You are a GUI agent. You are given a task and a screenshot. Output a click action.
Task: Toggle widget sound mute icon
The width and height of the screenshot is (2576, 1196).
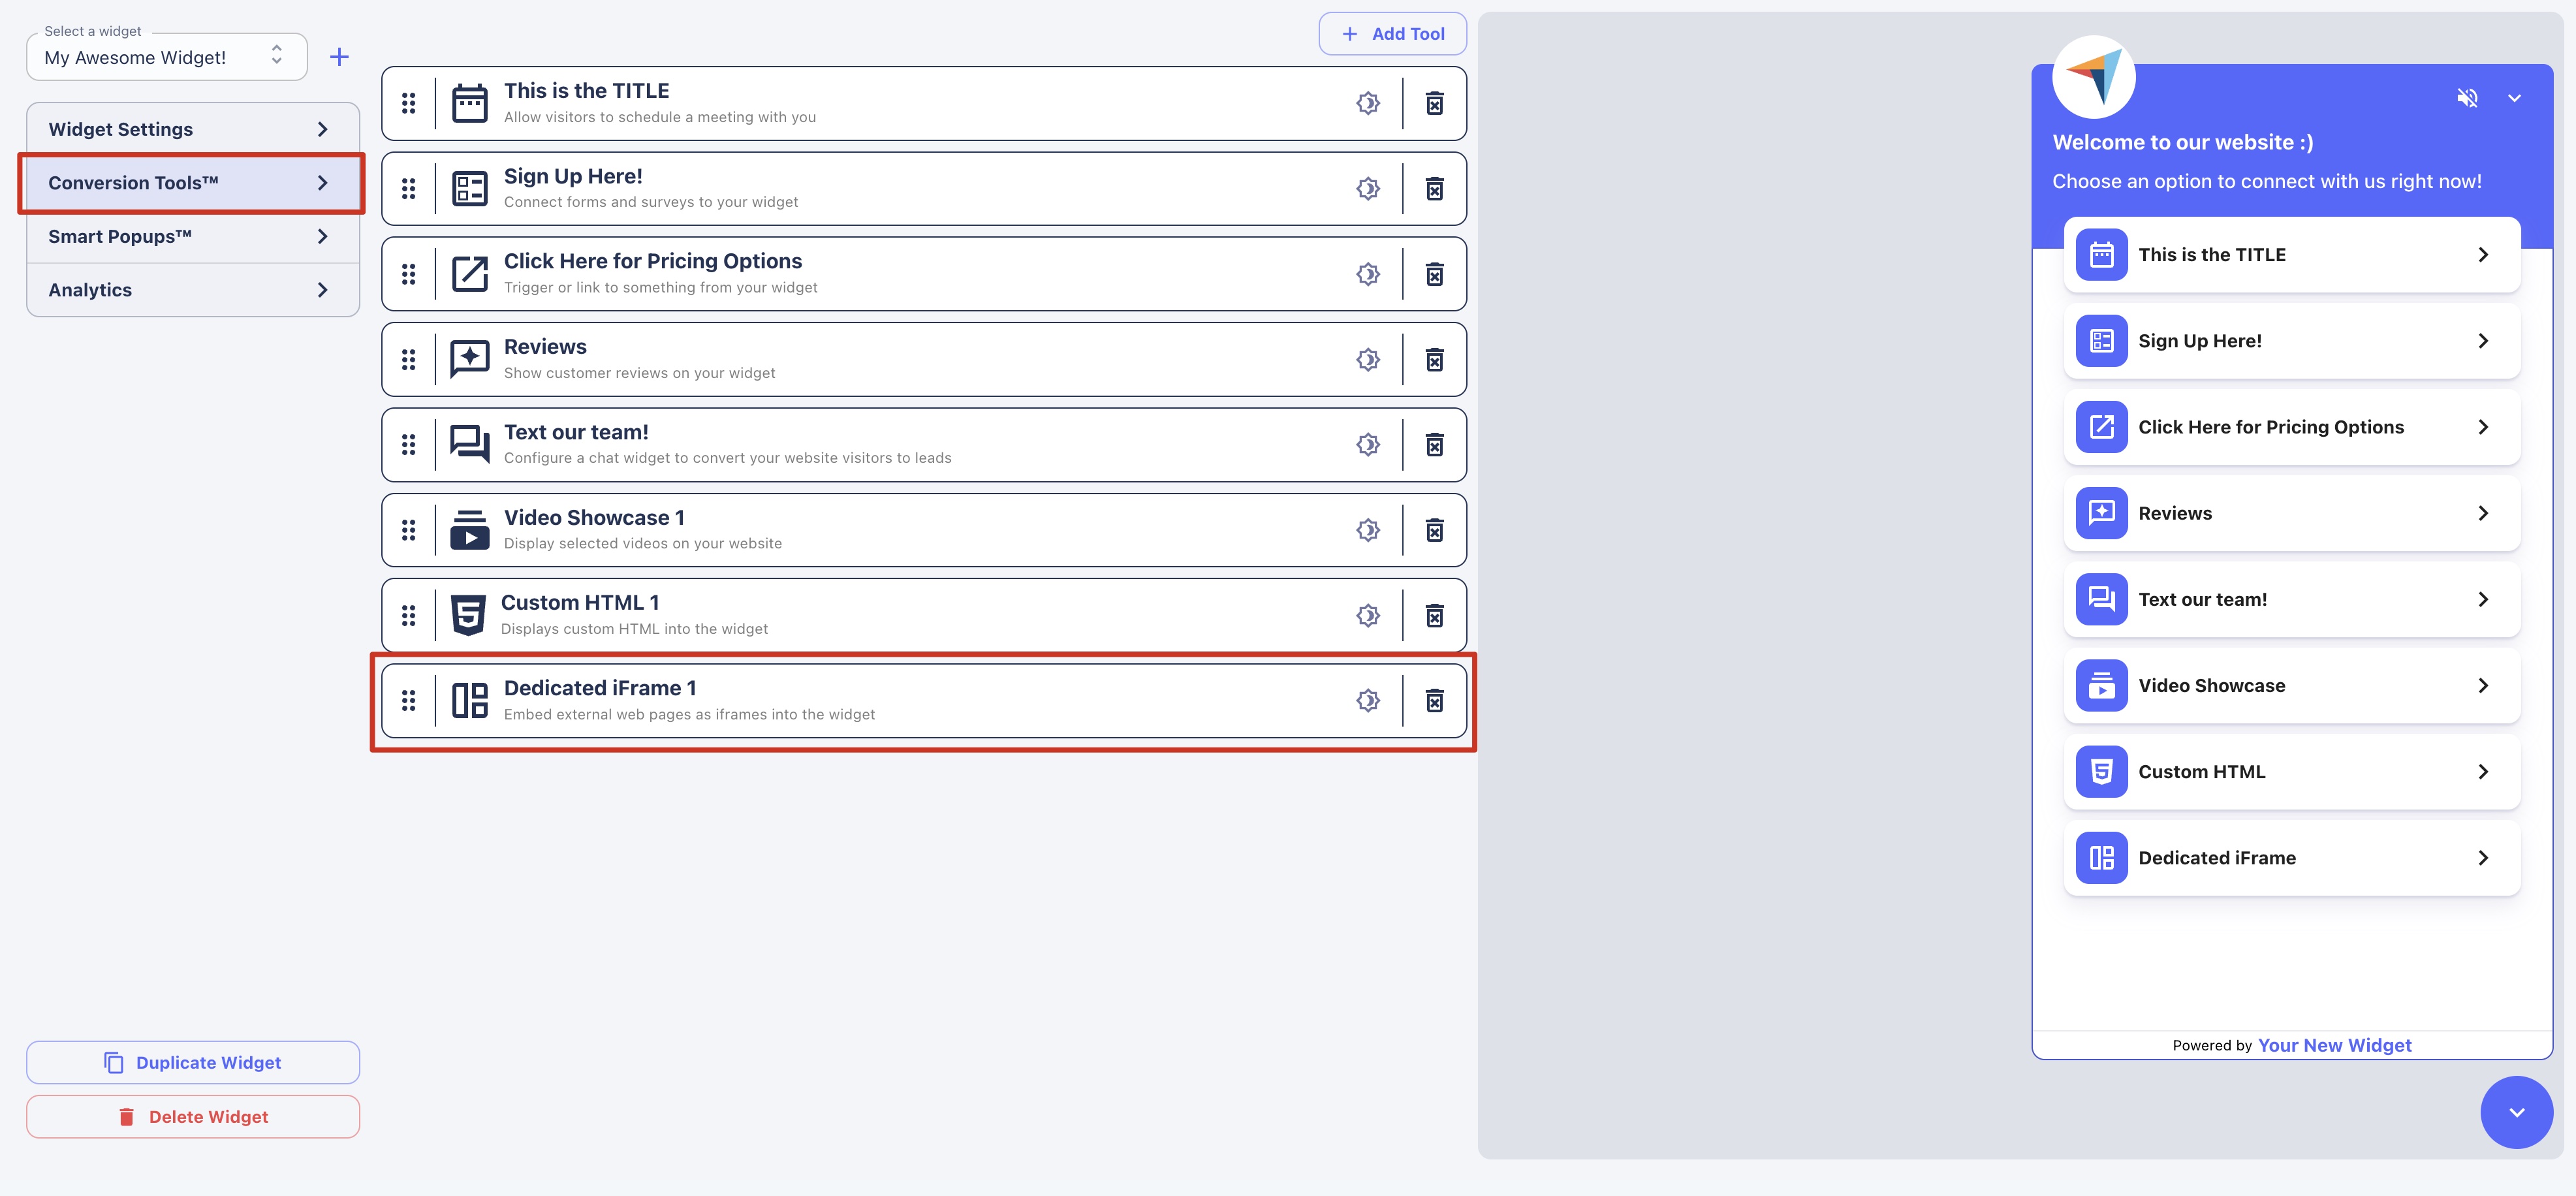coord(2467,98)
